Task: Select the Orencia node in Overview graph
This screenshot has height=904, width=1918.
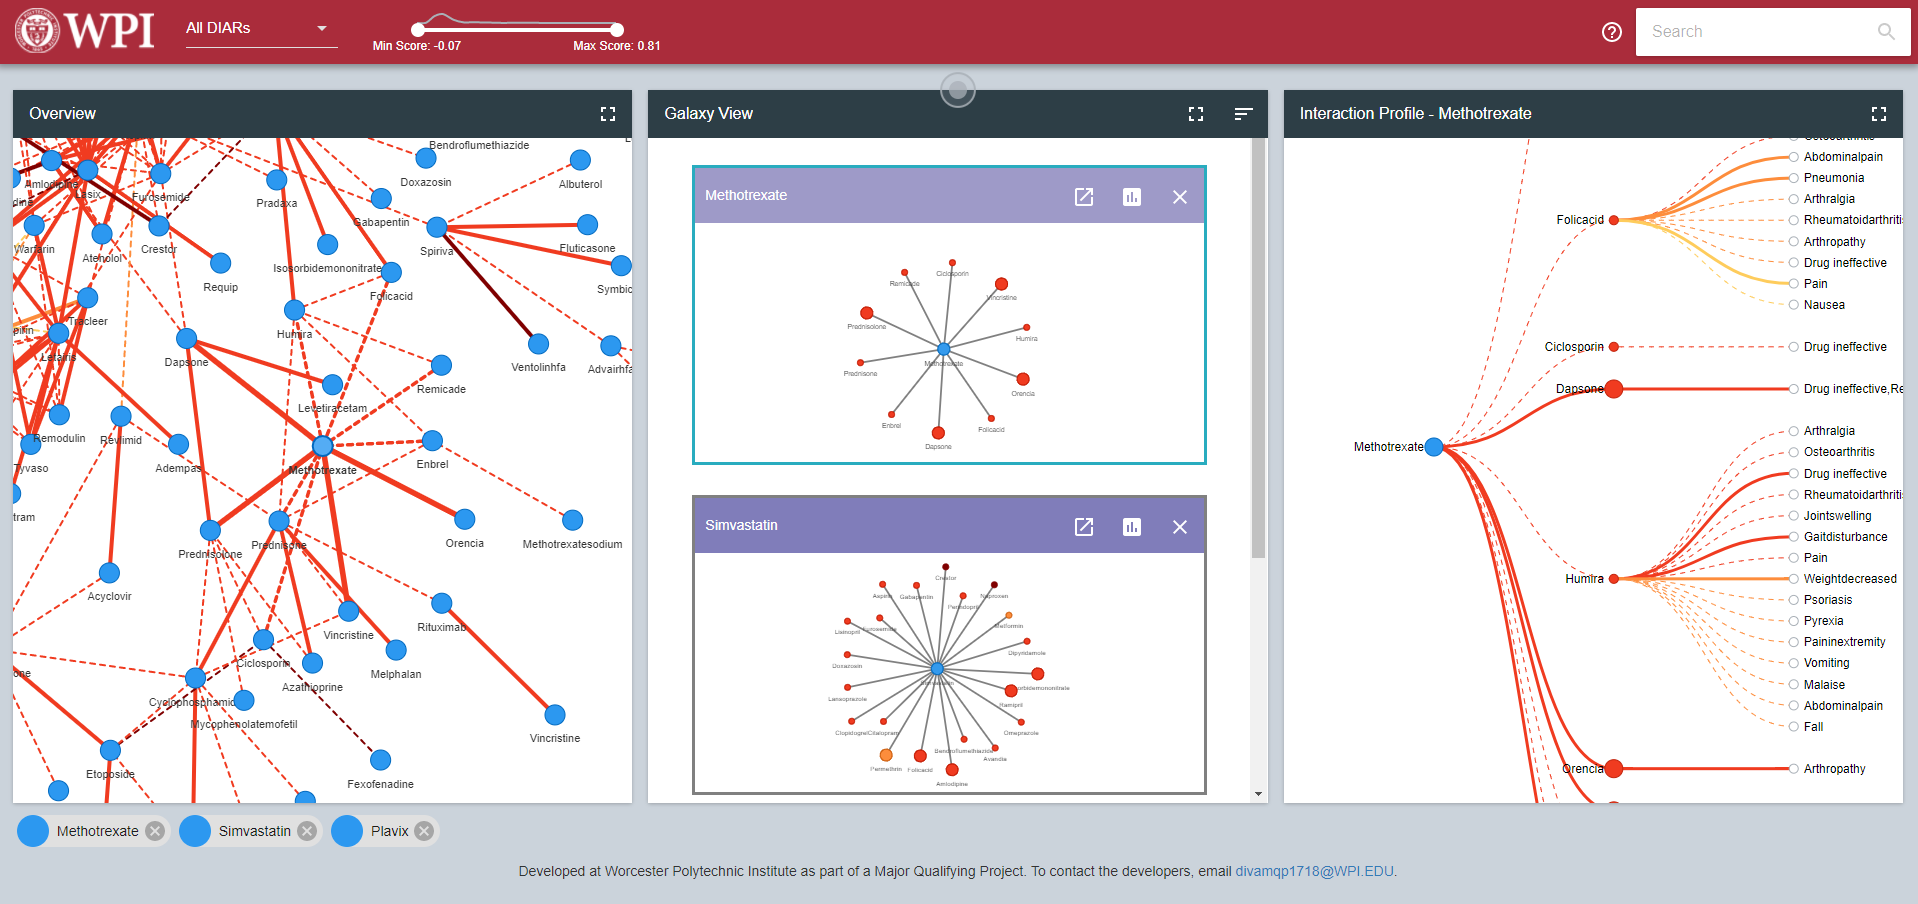Action: [x=464, y=519]
